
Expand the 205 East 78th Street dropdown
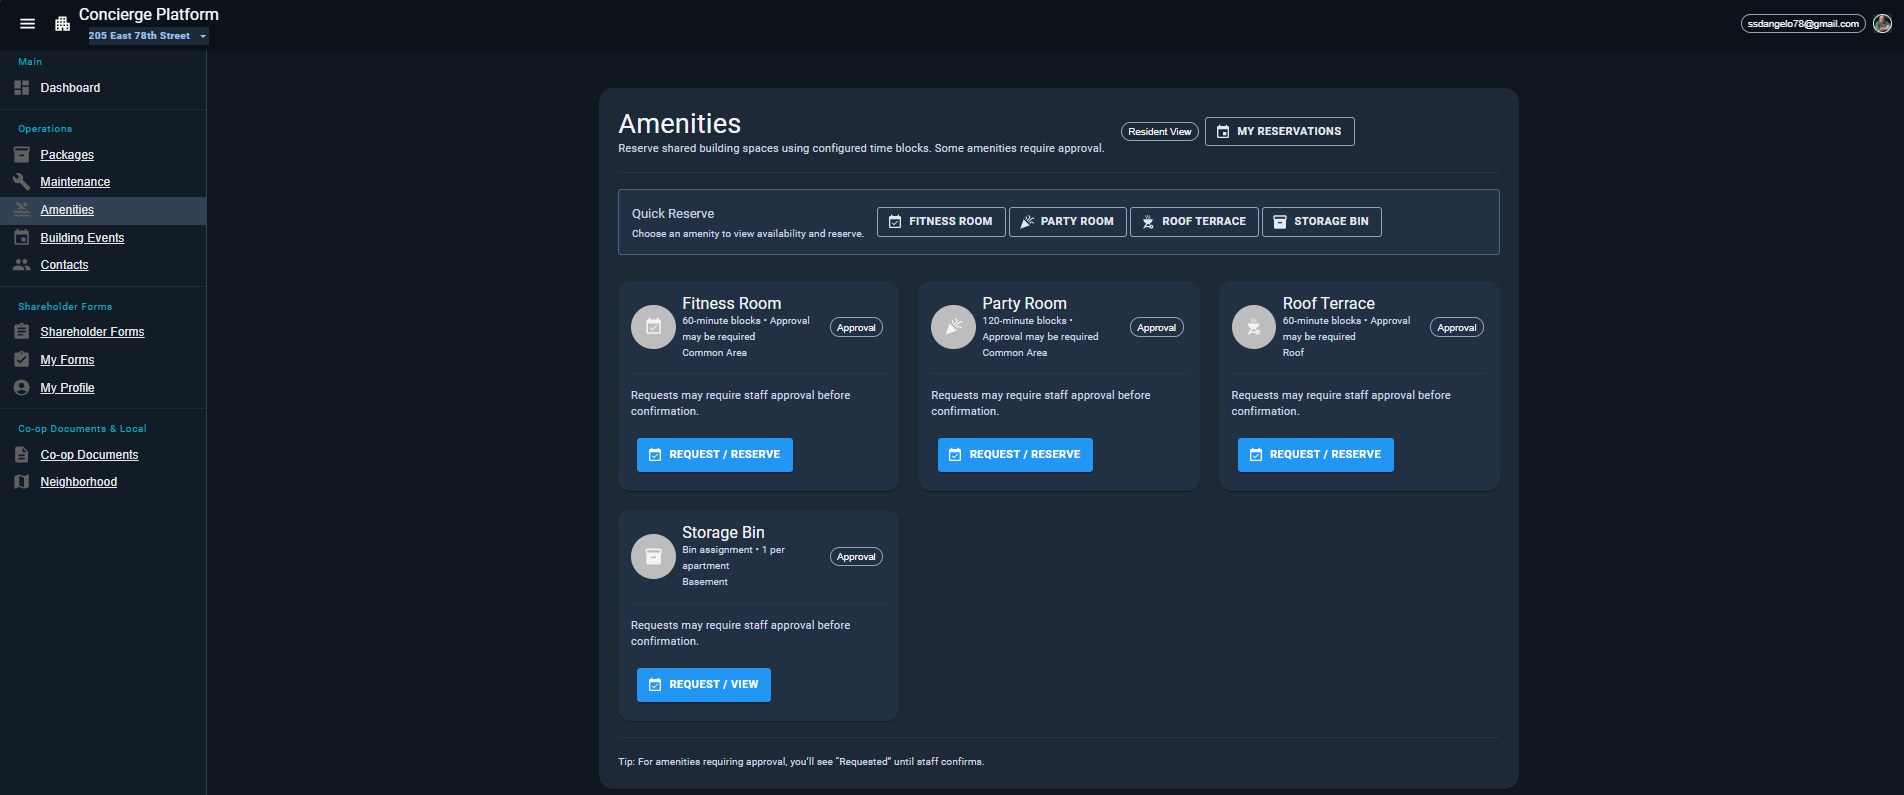(148, 36)
